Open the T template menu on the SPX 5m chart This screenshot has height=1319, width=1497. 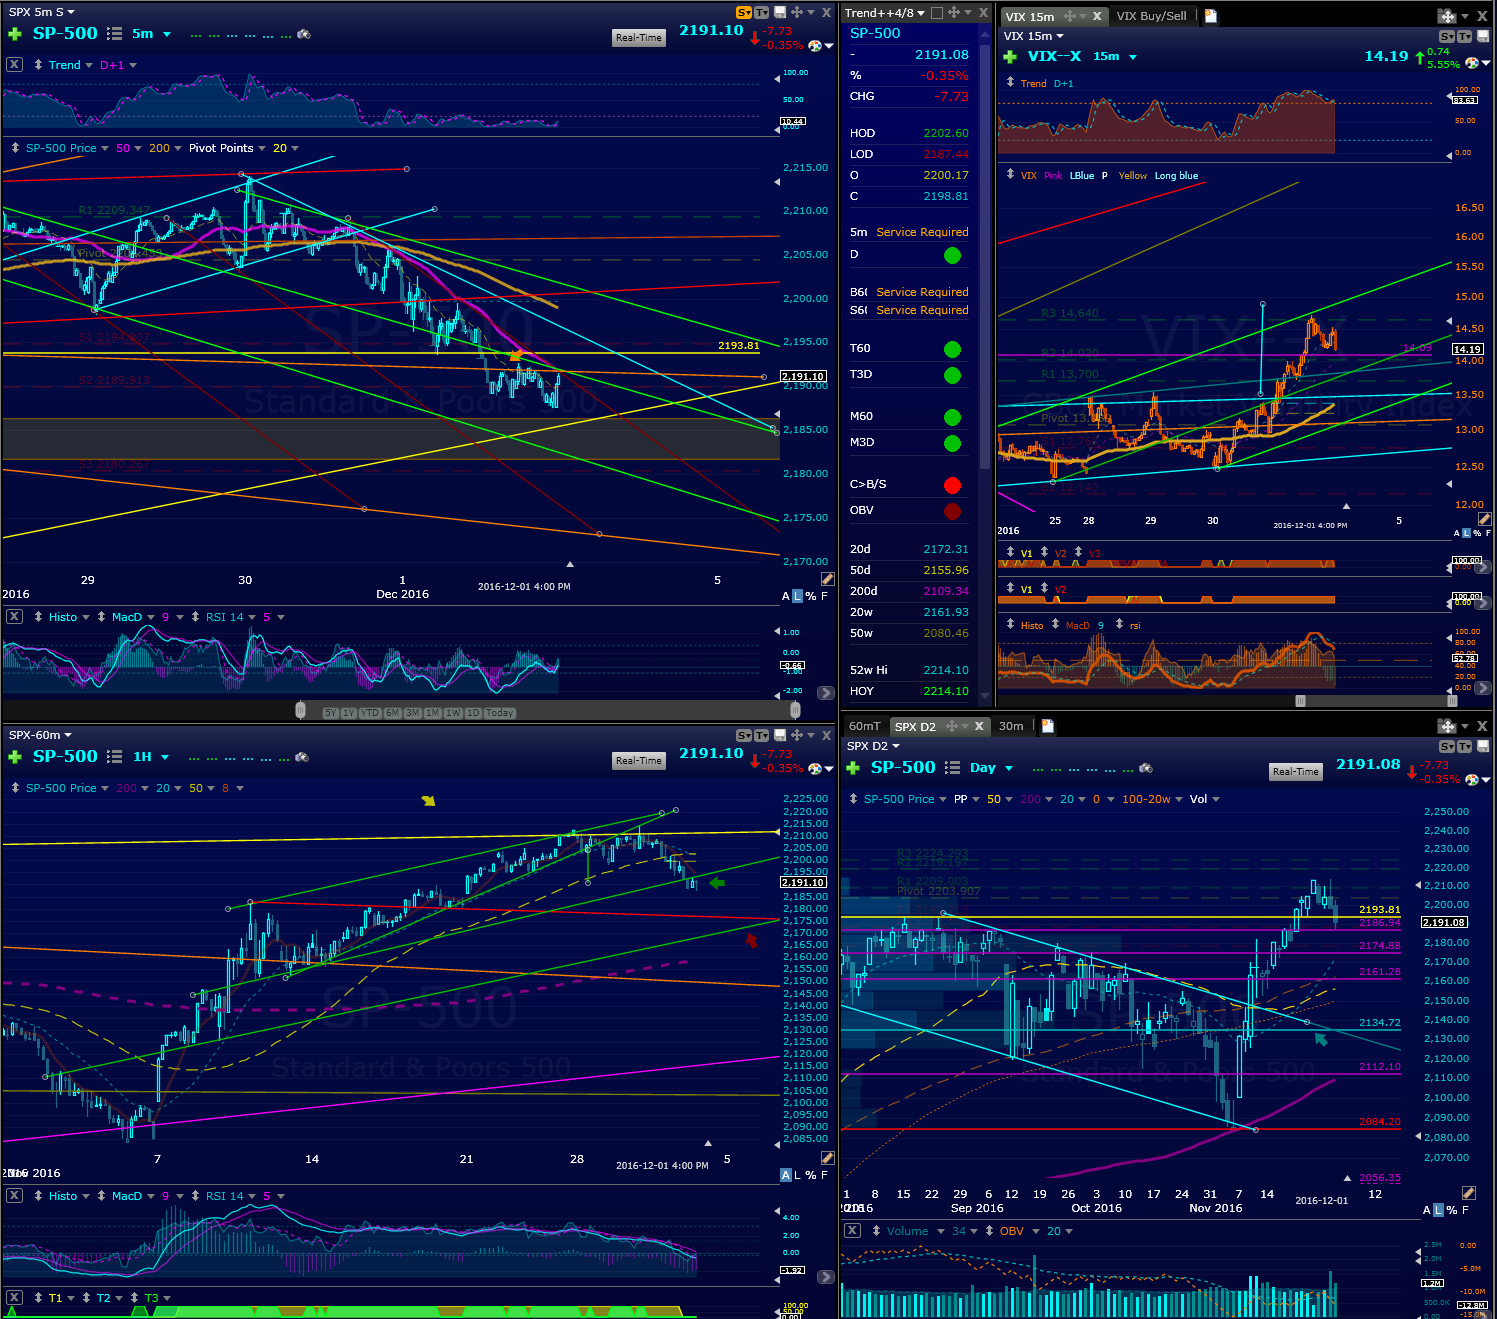(x=762, y=13)
